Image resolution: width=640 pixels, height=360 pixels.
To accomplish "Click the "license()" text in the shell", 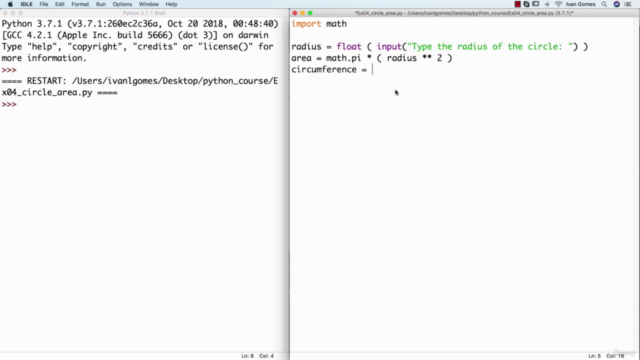I will [x=226, y=47].
